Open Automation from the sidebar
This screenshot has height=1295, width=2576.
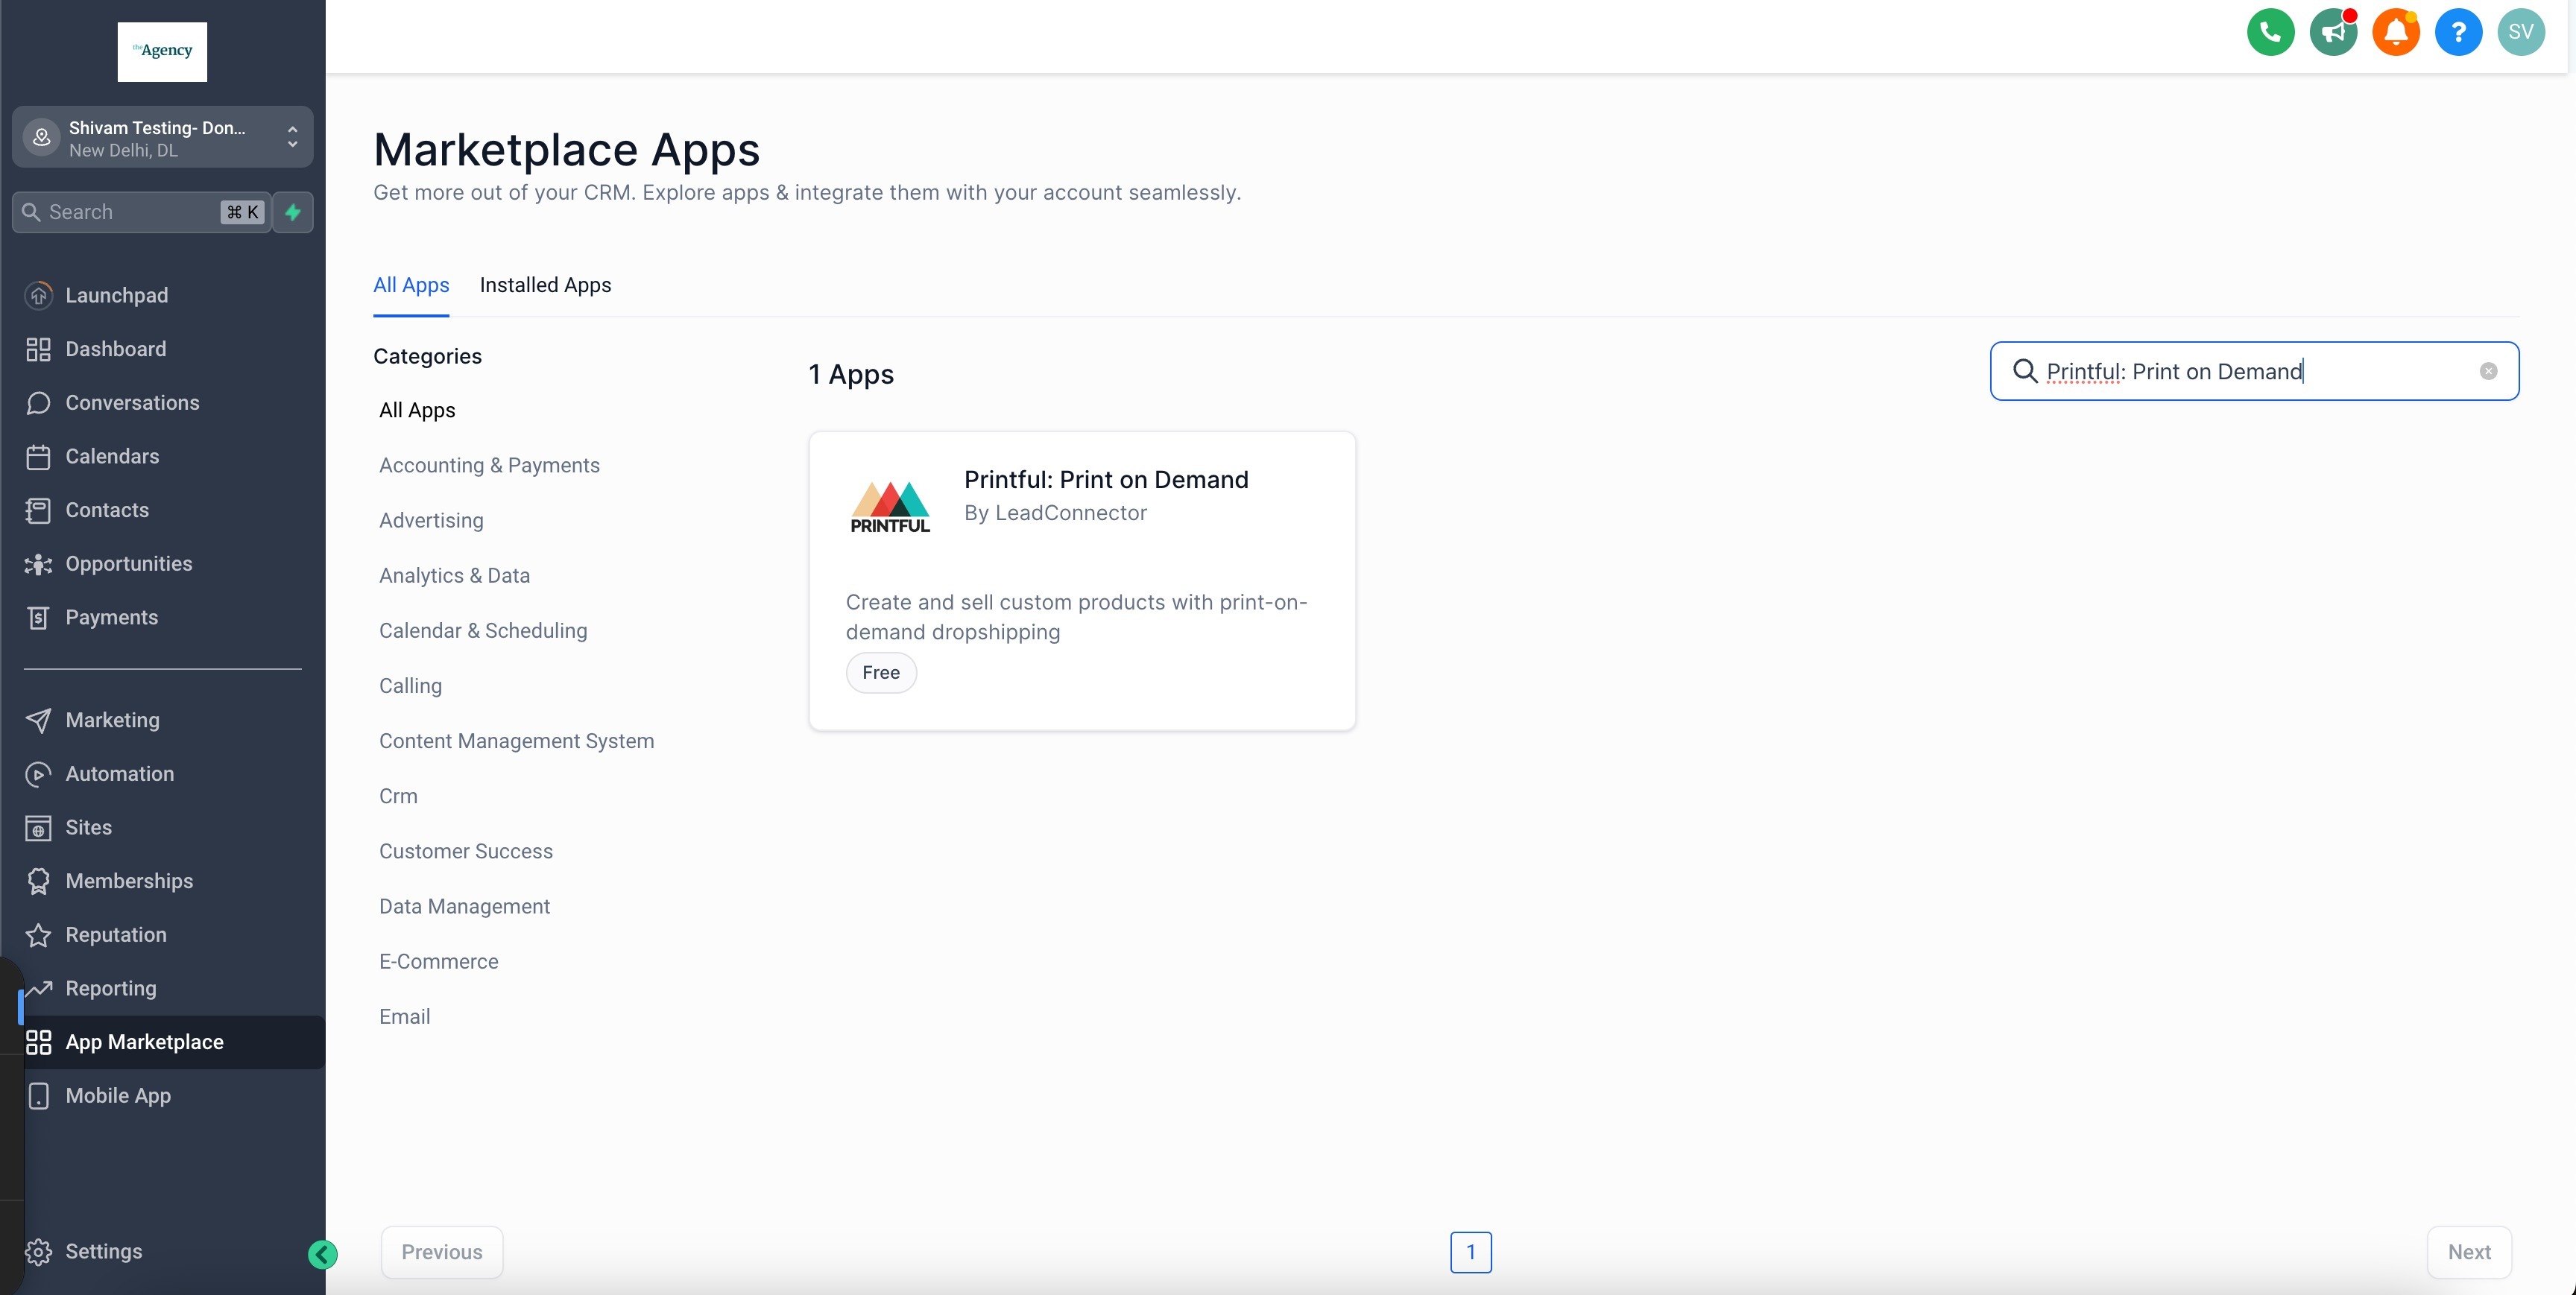(x=119, y=774)
